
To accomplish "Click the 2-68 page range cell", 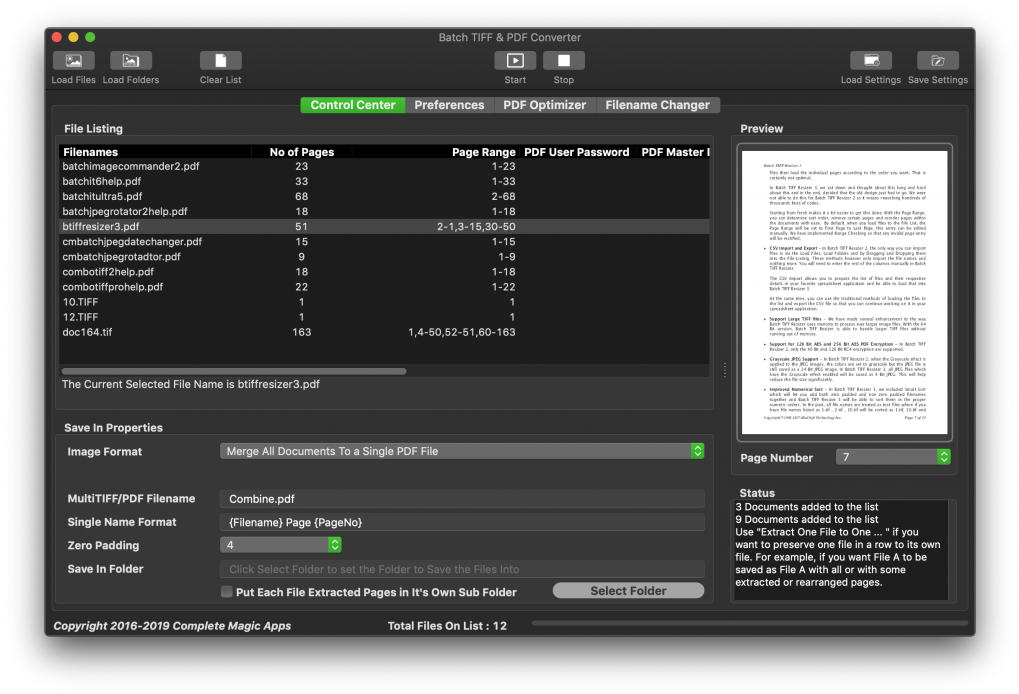I will [x=503, y=196].
